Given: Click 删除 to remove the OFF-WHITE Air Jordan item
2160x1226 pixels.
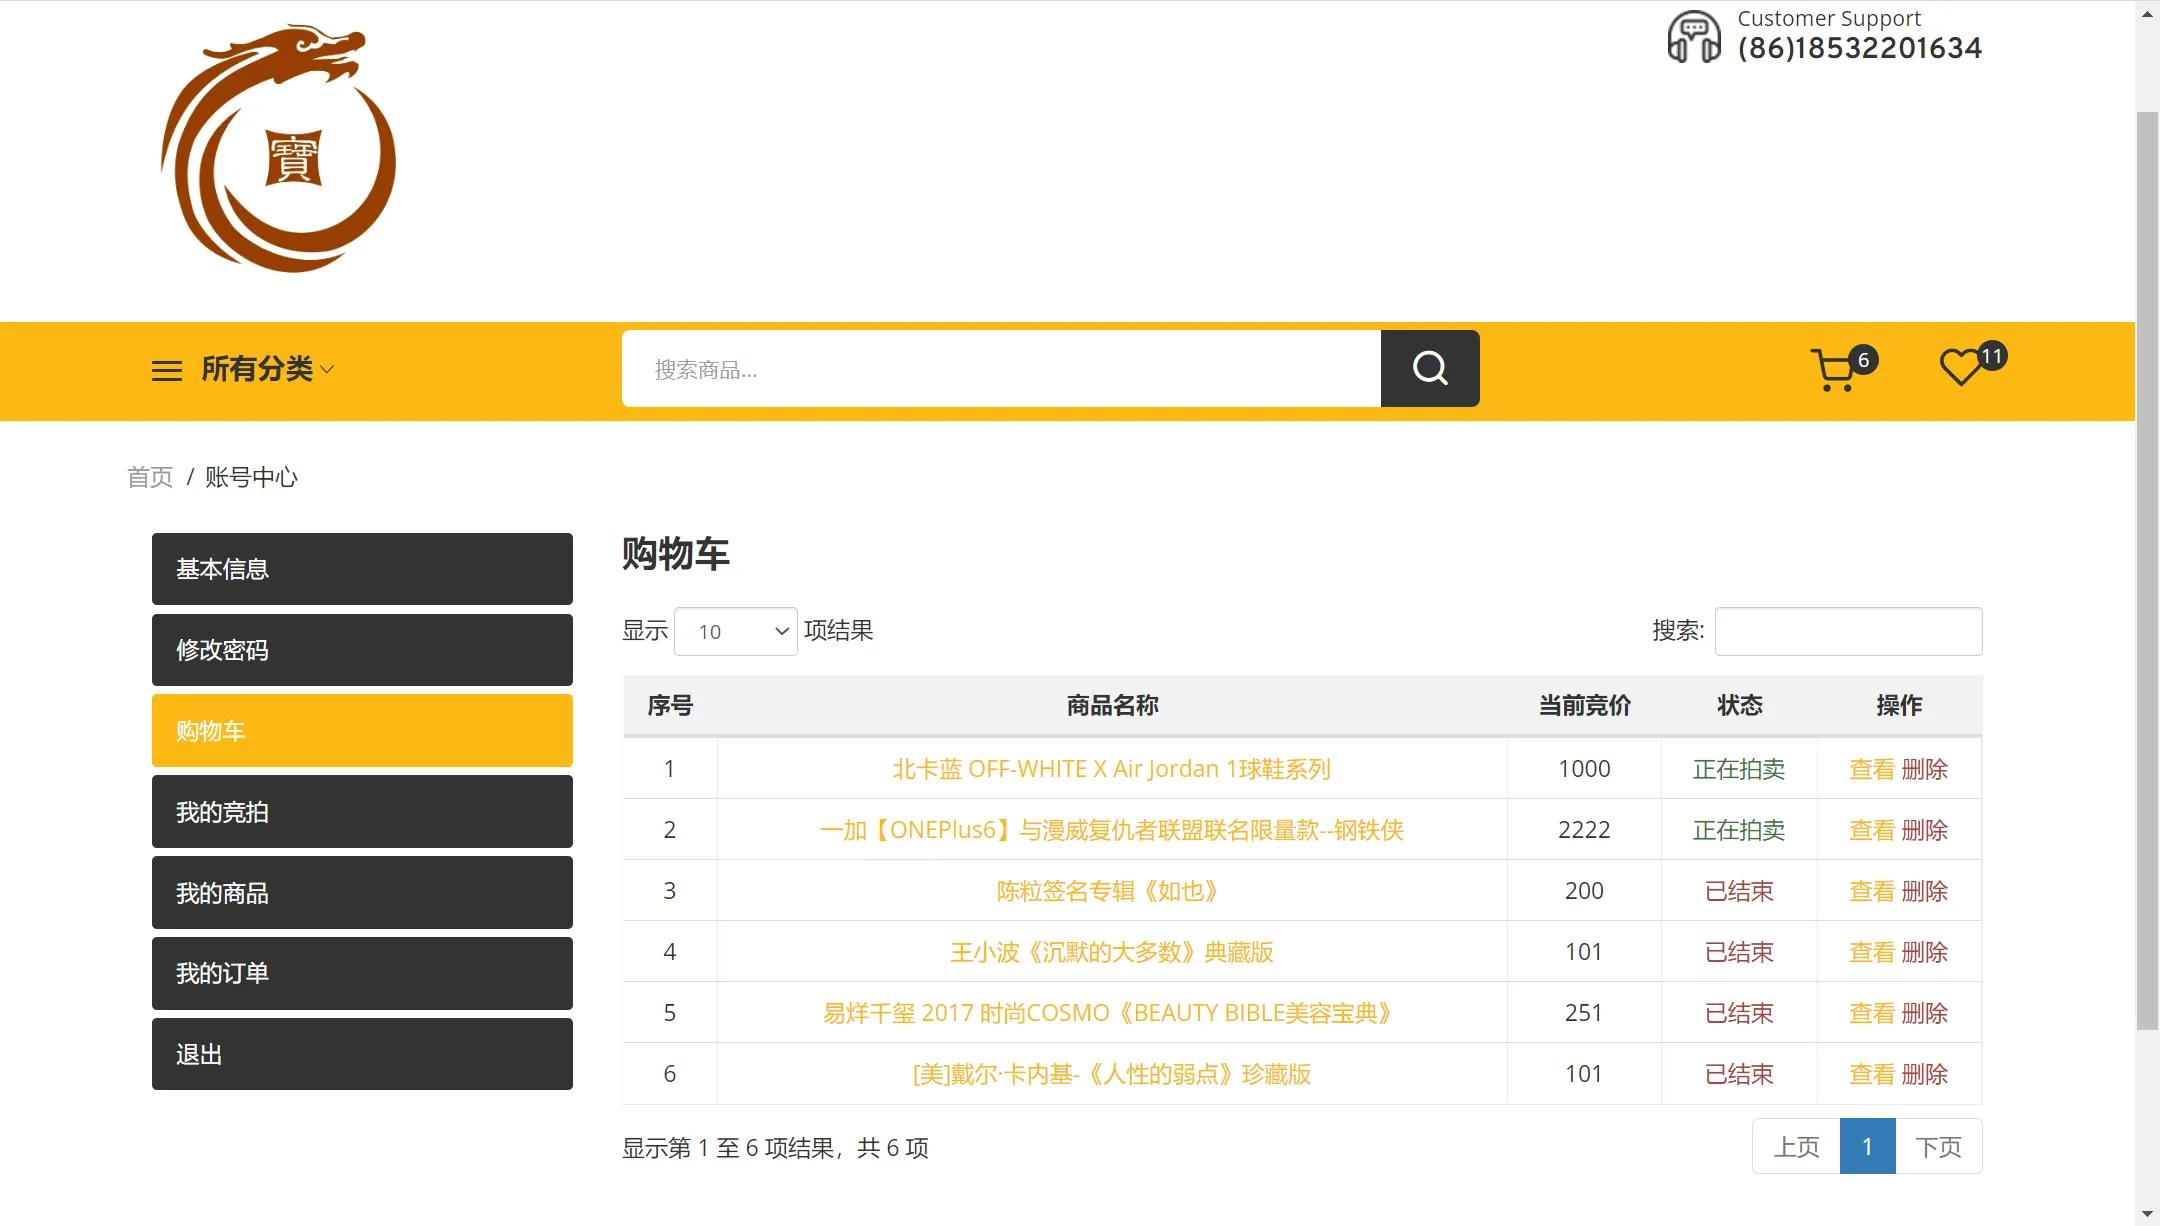Looking at the screenshot, I should tap(1925, 768).
